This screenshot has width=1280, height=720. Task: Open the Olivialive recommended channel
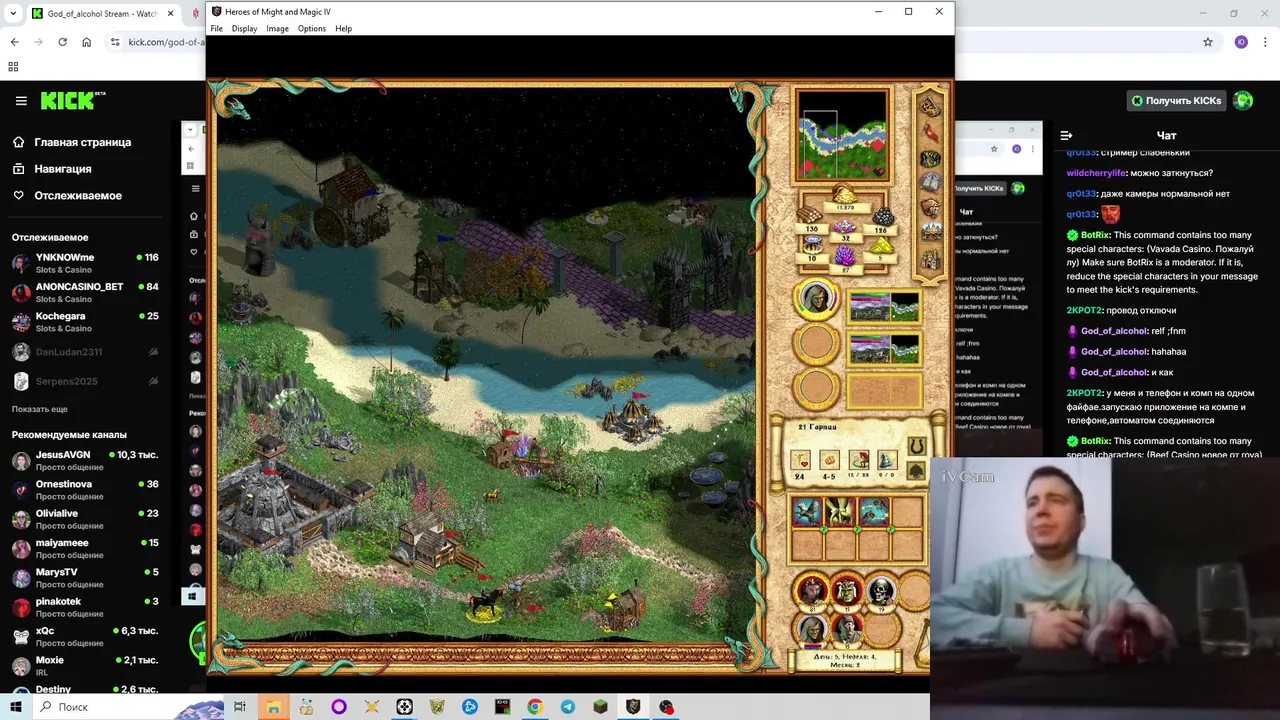(x=85, y=519)
